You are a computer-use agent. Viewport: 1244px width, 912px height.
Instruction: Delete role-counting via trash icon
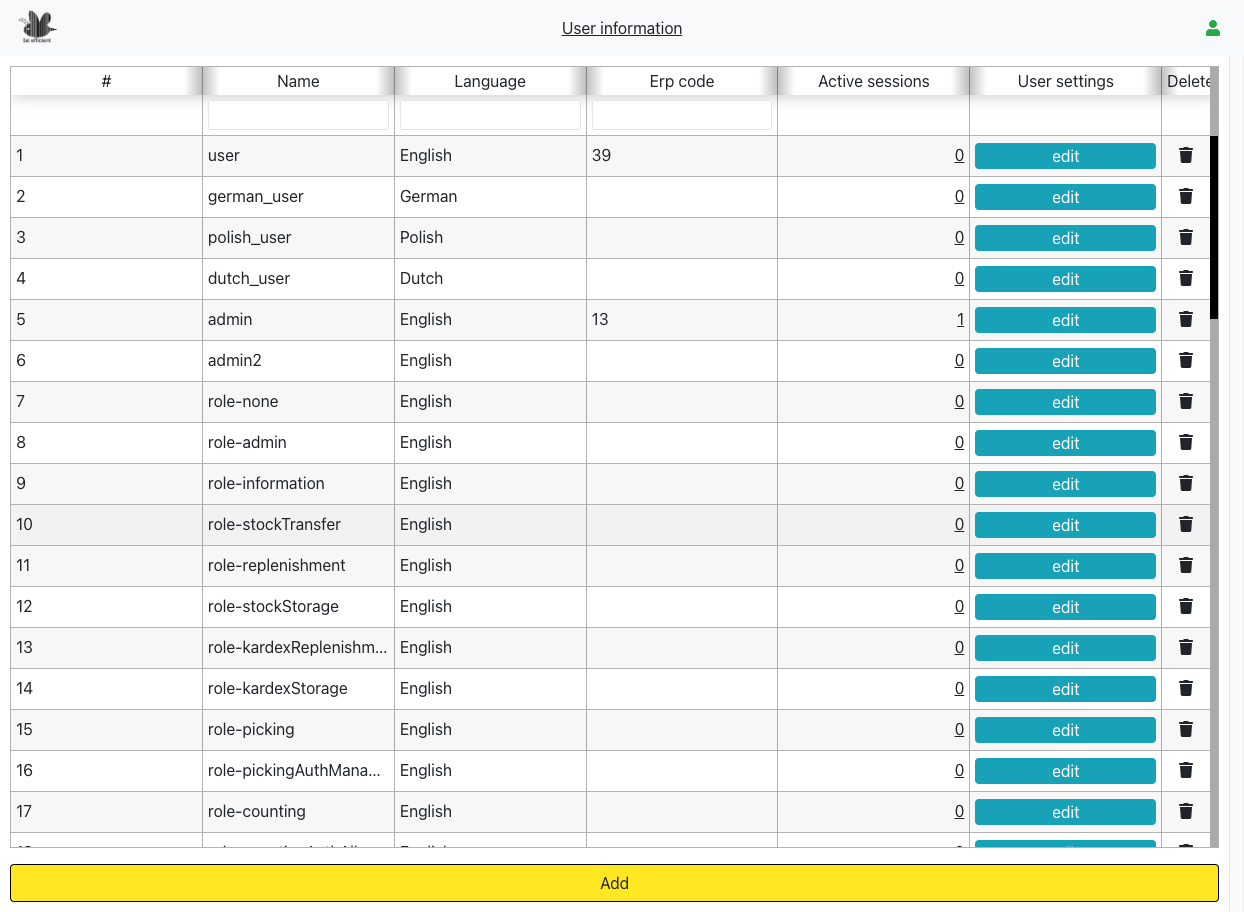pyautogui.click(x=1186, y=811)
